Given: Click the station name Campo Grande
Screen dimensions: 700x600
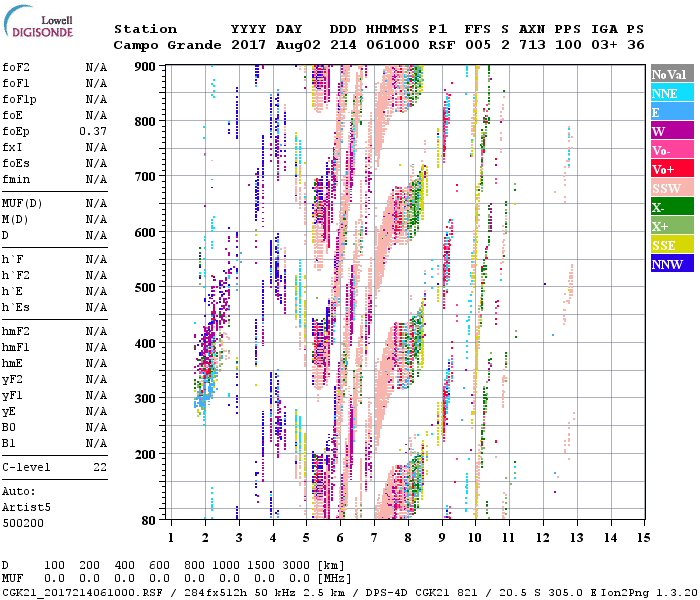Looking at the screenshot, I should 167,46.
